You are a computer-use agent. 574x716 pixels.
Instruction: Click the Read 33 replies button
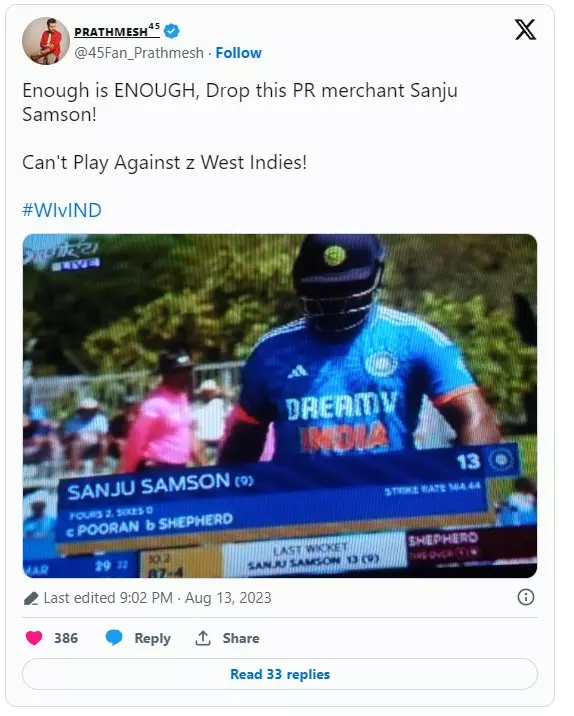(x=280, y=674)
